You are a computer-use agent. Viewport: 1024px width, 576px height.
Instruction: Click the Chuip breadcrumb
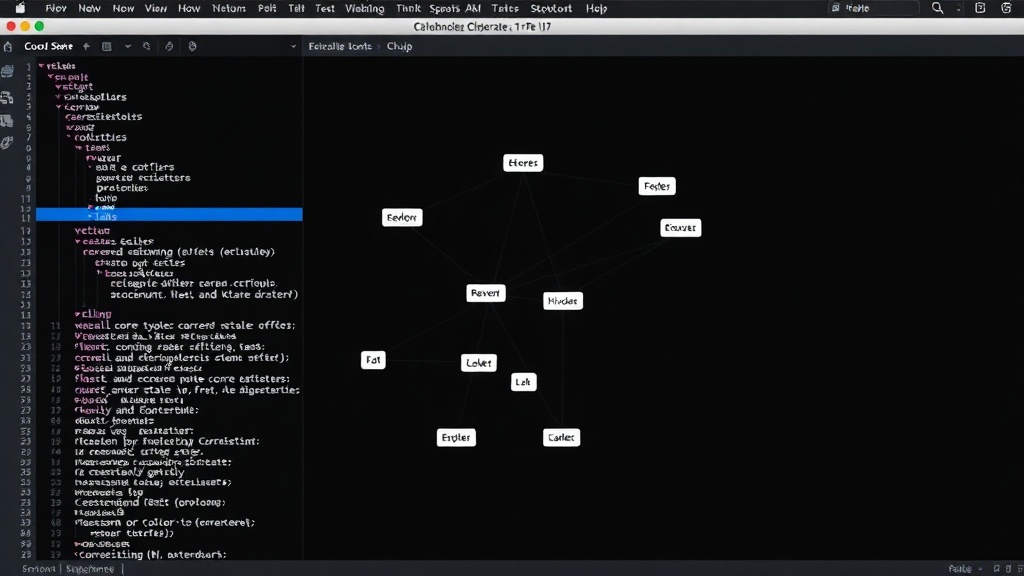click(x=399, y=46)
